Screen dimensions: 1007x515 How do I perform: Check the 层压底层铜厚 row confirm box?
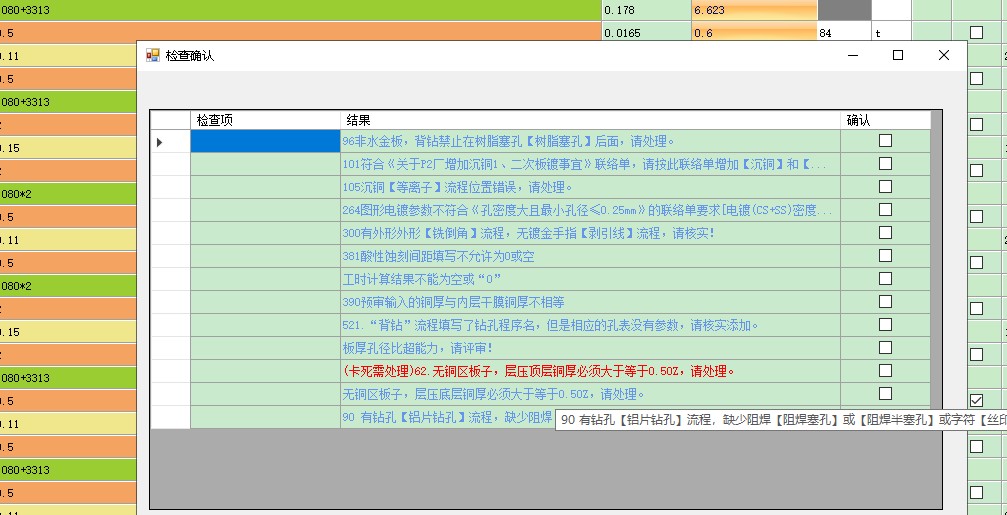[886, 394]
